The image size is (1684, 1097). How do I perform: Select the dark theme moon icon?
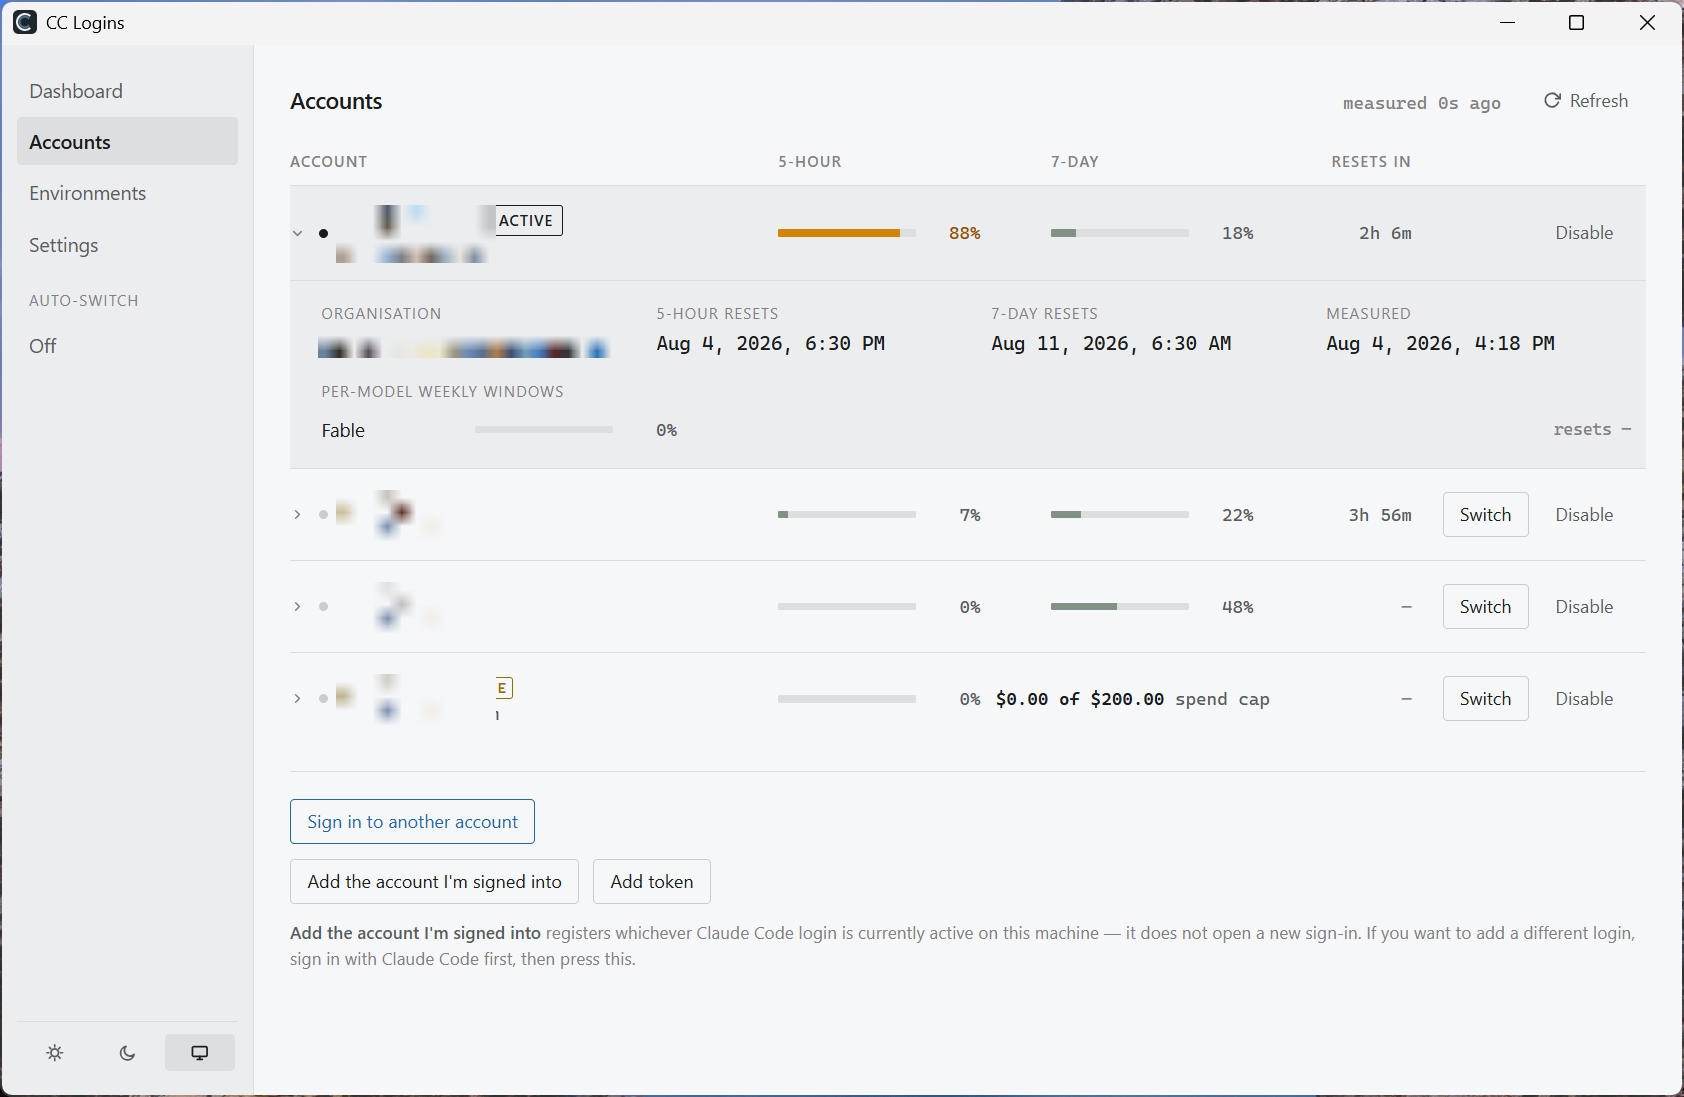127,1052
